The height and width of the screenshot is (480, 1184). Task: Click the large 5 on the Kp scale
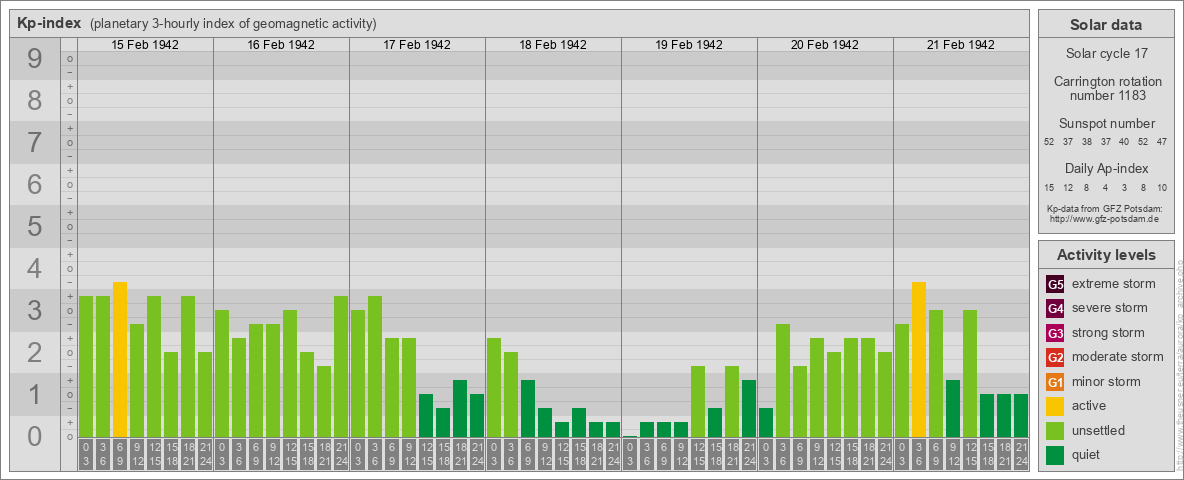click(34, 226)
